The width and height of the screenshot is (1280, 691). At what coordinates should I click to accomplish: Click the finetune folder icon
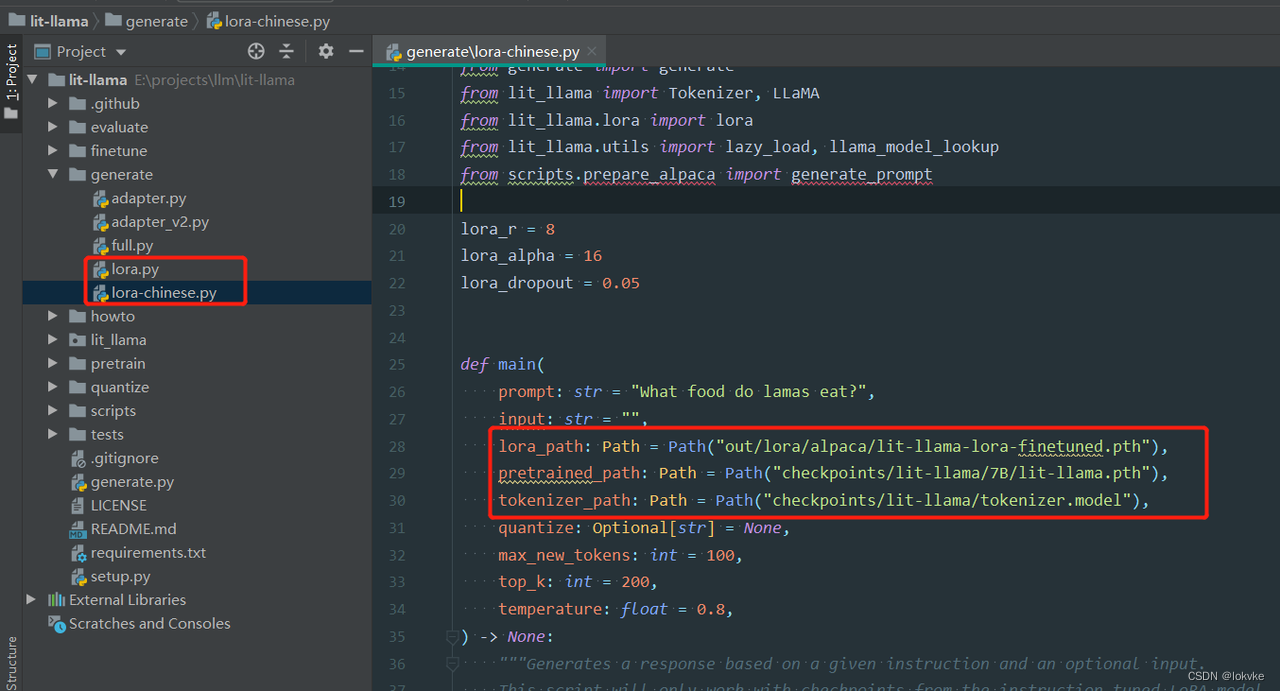77,151
